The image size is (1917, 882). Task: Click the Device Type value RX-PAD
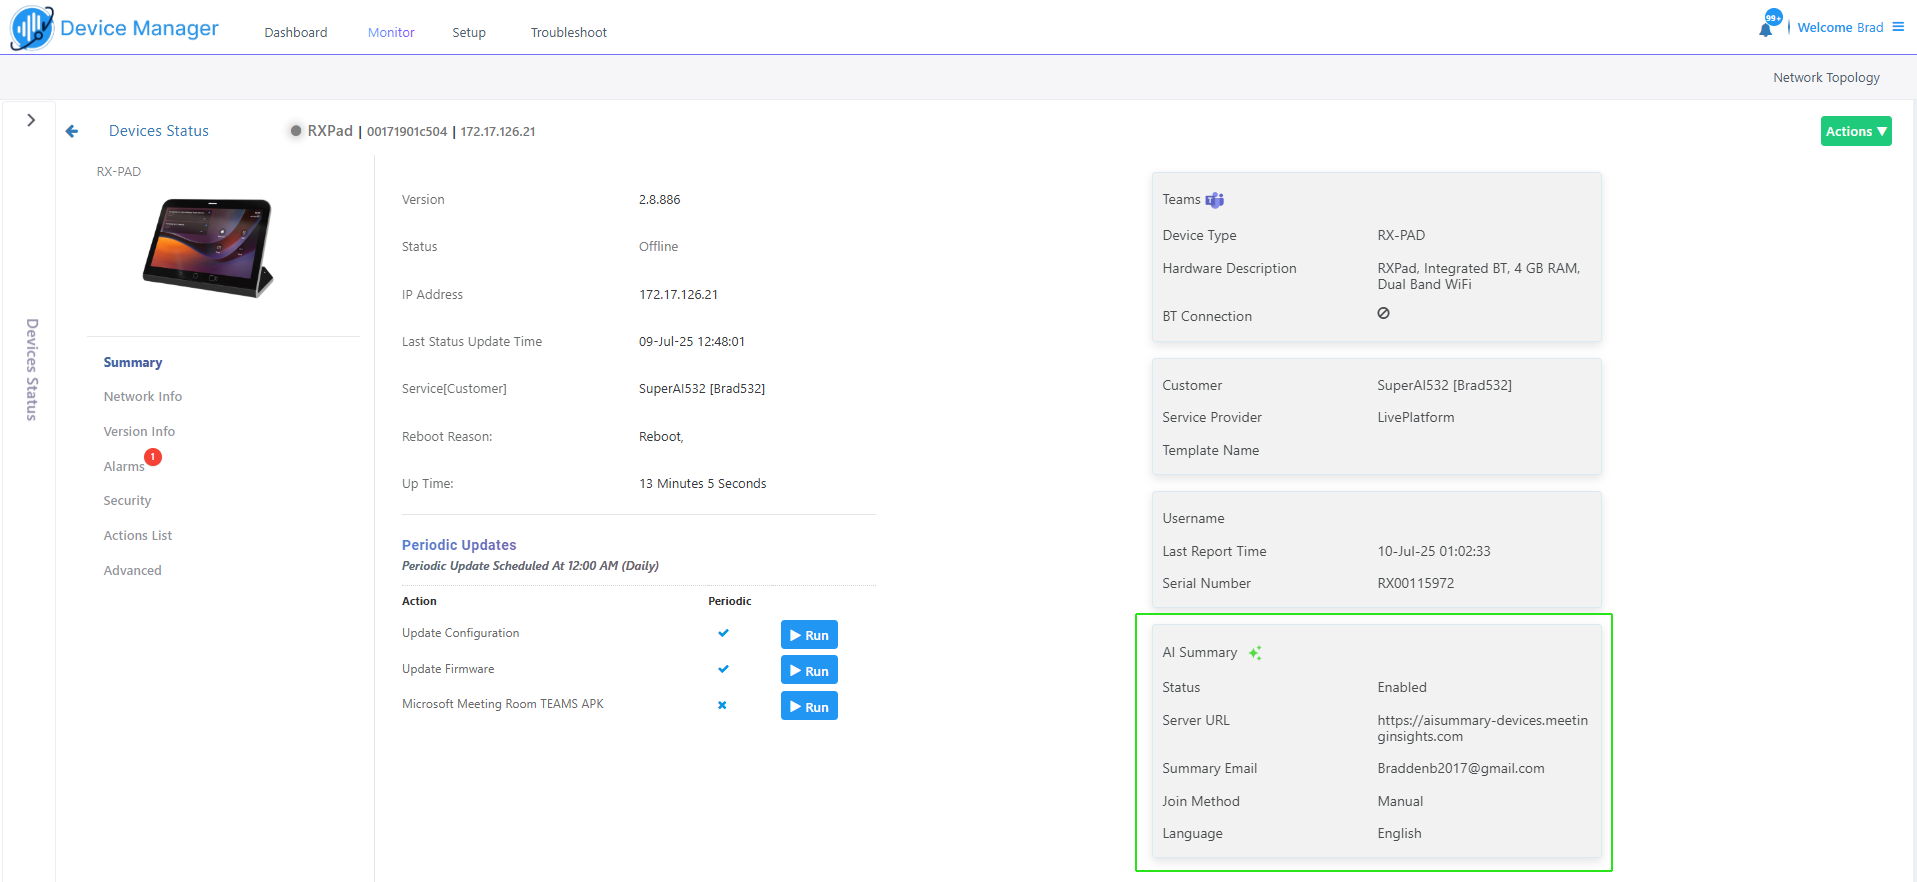pos(1401,236)
